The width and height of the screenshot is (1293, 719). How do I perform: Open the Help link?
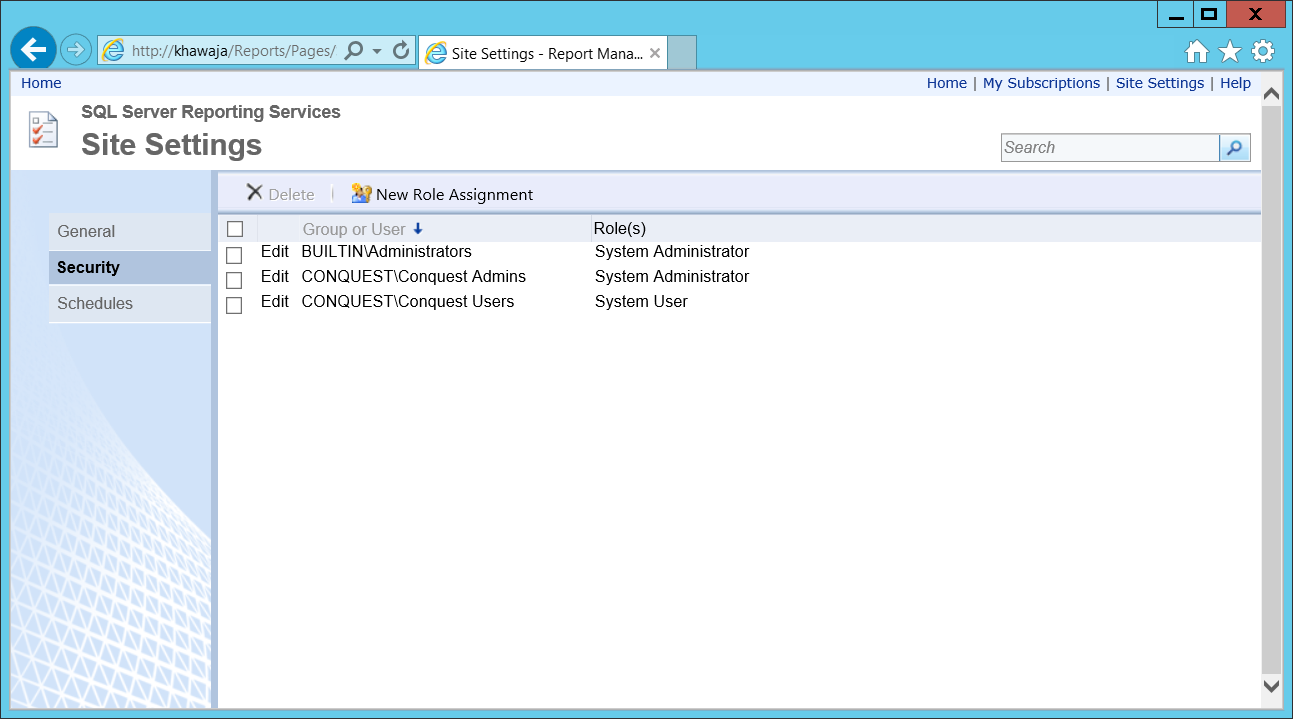click(1235, 83)
